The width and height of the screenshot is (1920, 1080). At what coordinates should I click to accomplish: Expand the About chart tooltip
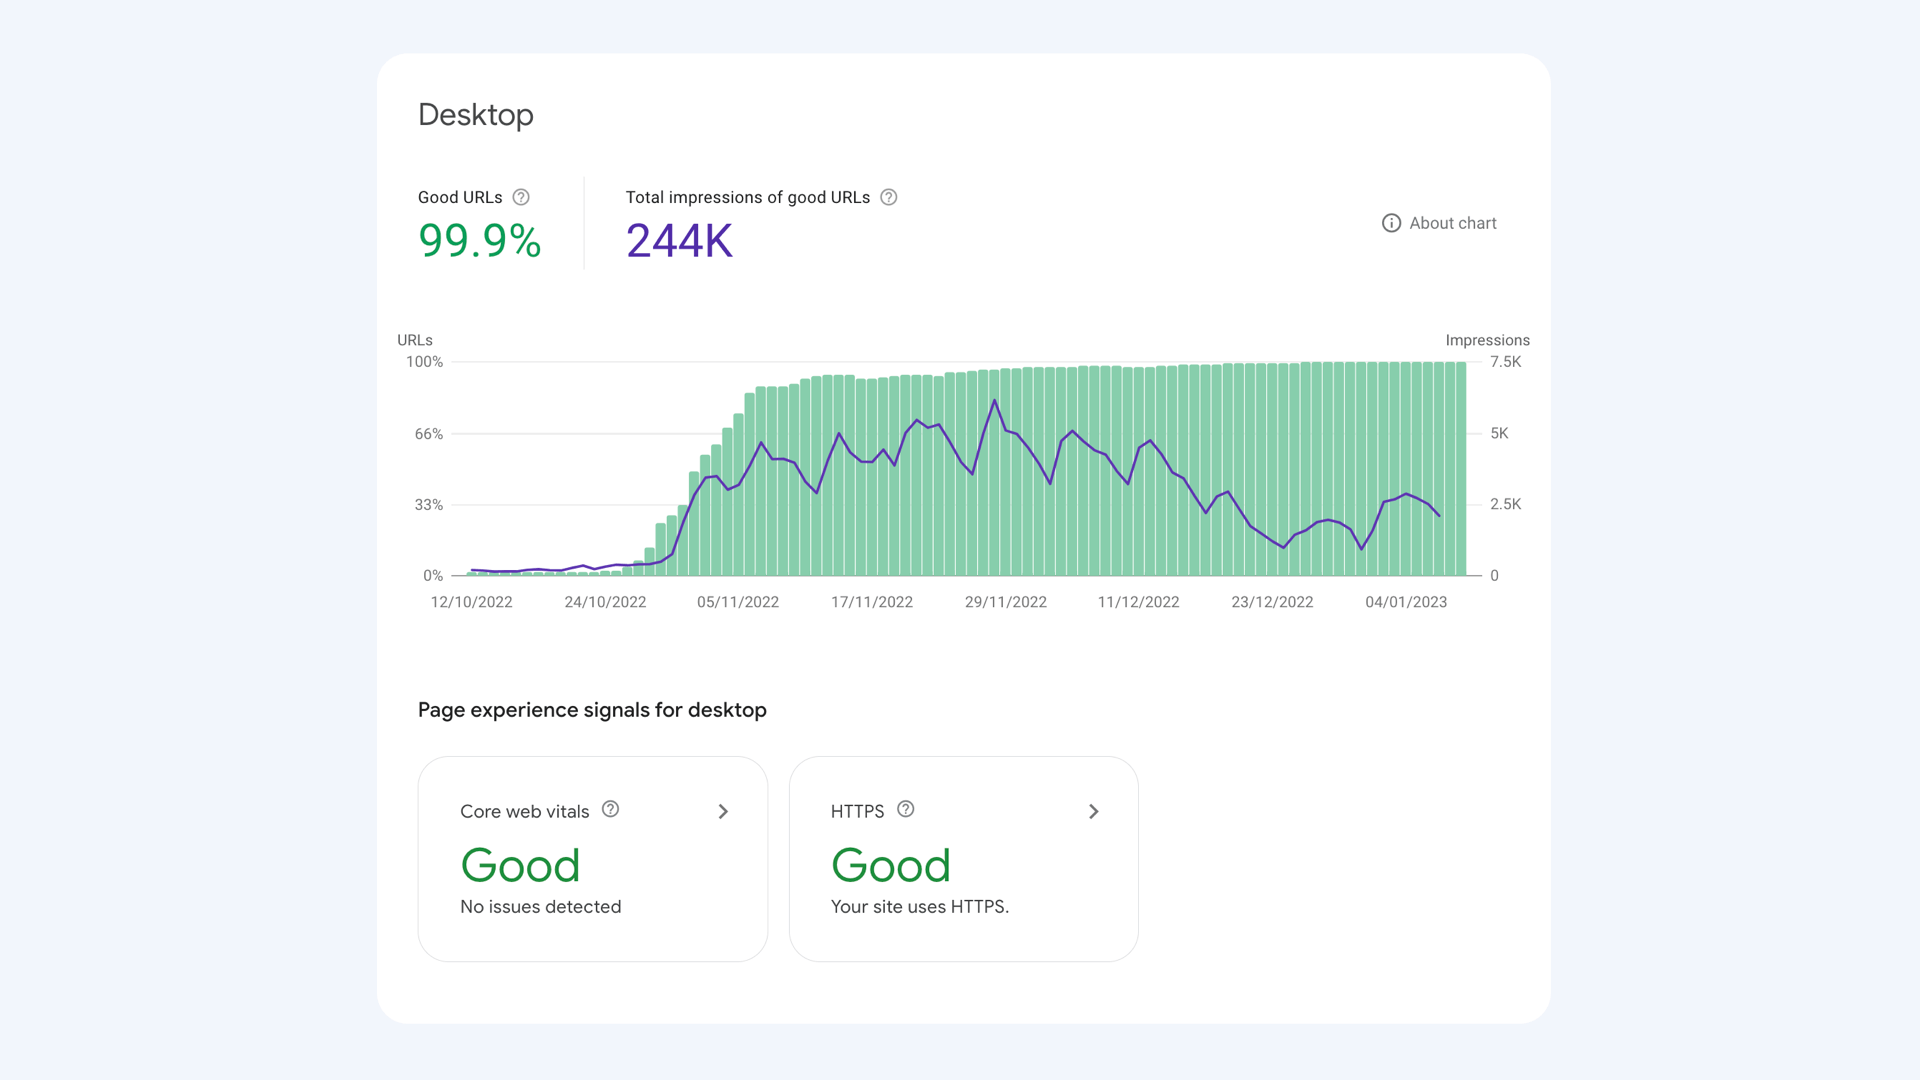coord(1437,223)
